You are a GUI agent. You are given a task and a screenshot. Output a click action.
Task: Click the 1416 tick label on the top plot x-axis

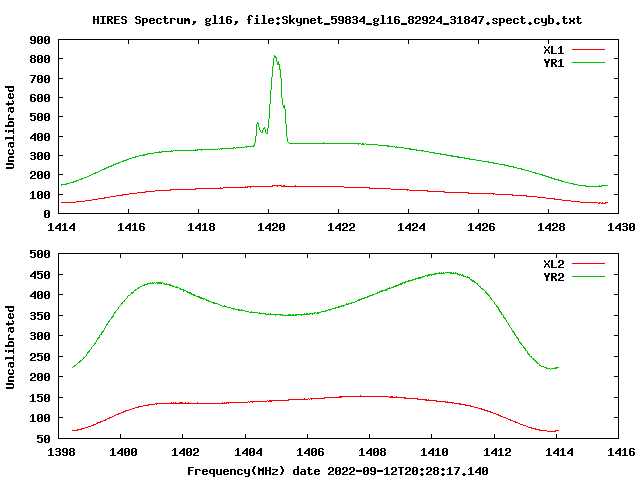(131, 227)
